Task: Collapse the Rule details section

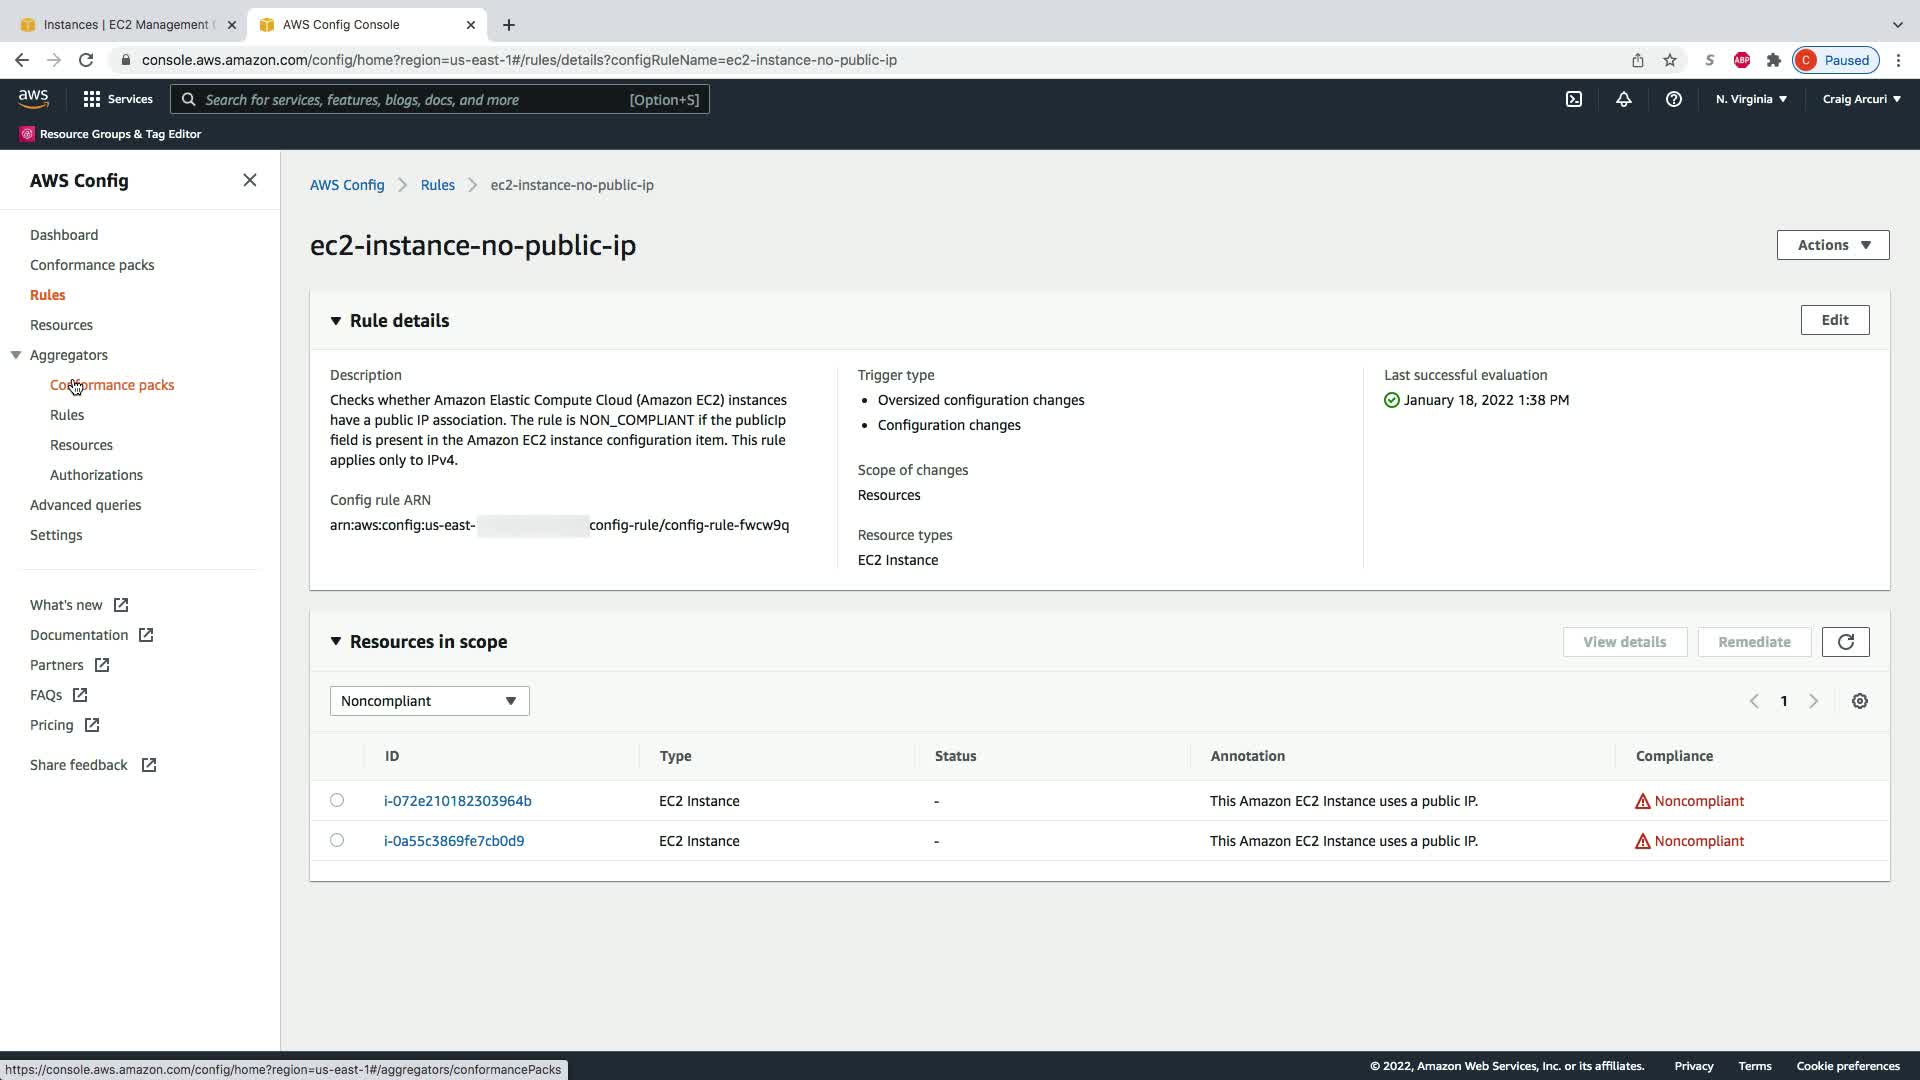Action: pyautogui.click(x=336, y=321)
